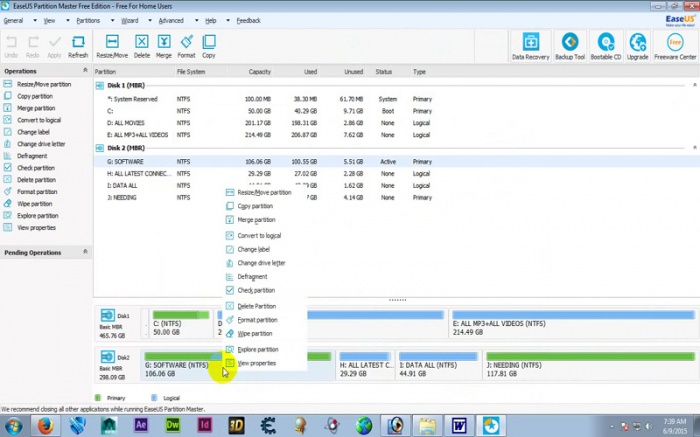The width and height of the screenshot is (700, 437).
Task: Click the Primary legend color swatch
Action: [x=99, y=397]
